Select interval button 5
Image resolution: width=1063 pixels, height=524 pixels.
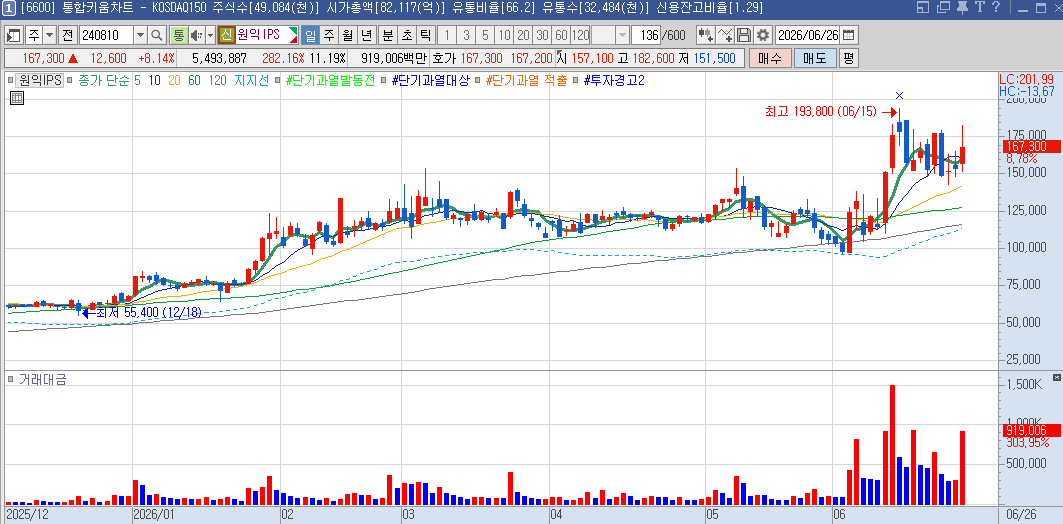tap(485, 35)
